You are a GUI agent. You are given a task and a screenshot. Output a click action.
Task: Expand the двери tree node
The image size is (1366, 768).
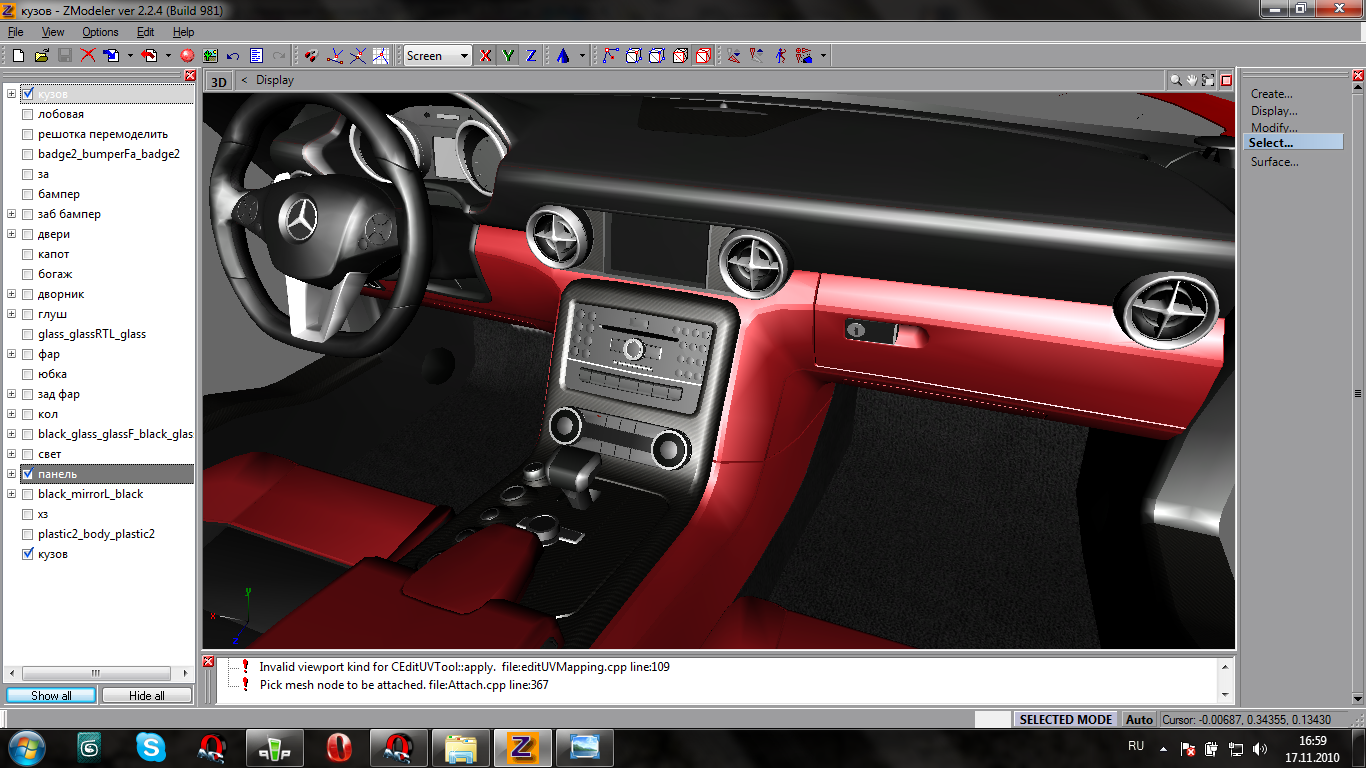click(12, 234)
